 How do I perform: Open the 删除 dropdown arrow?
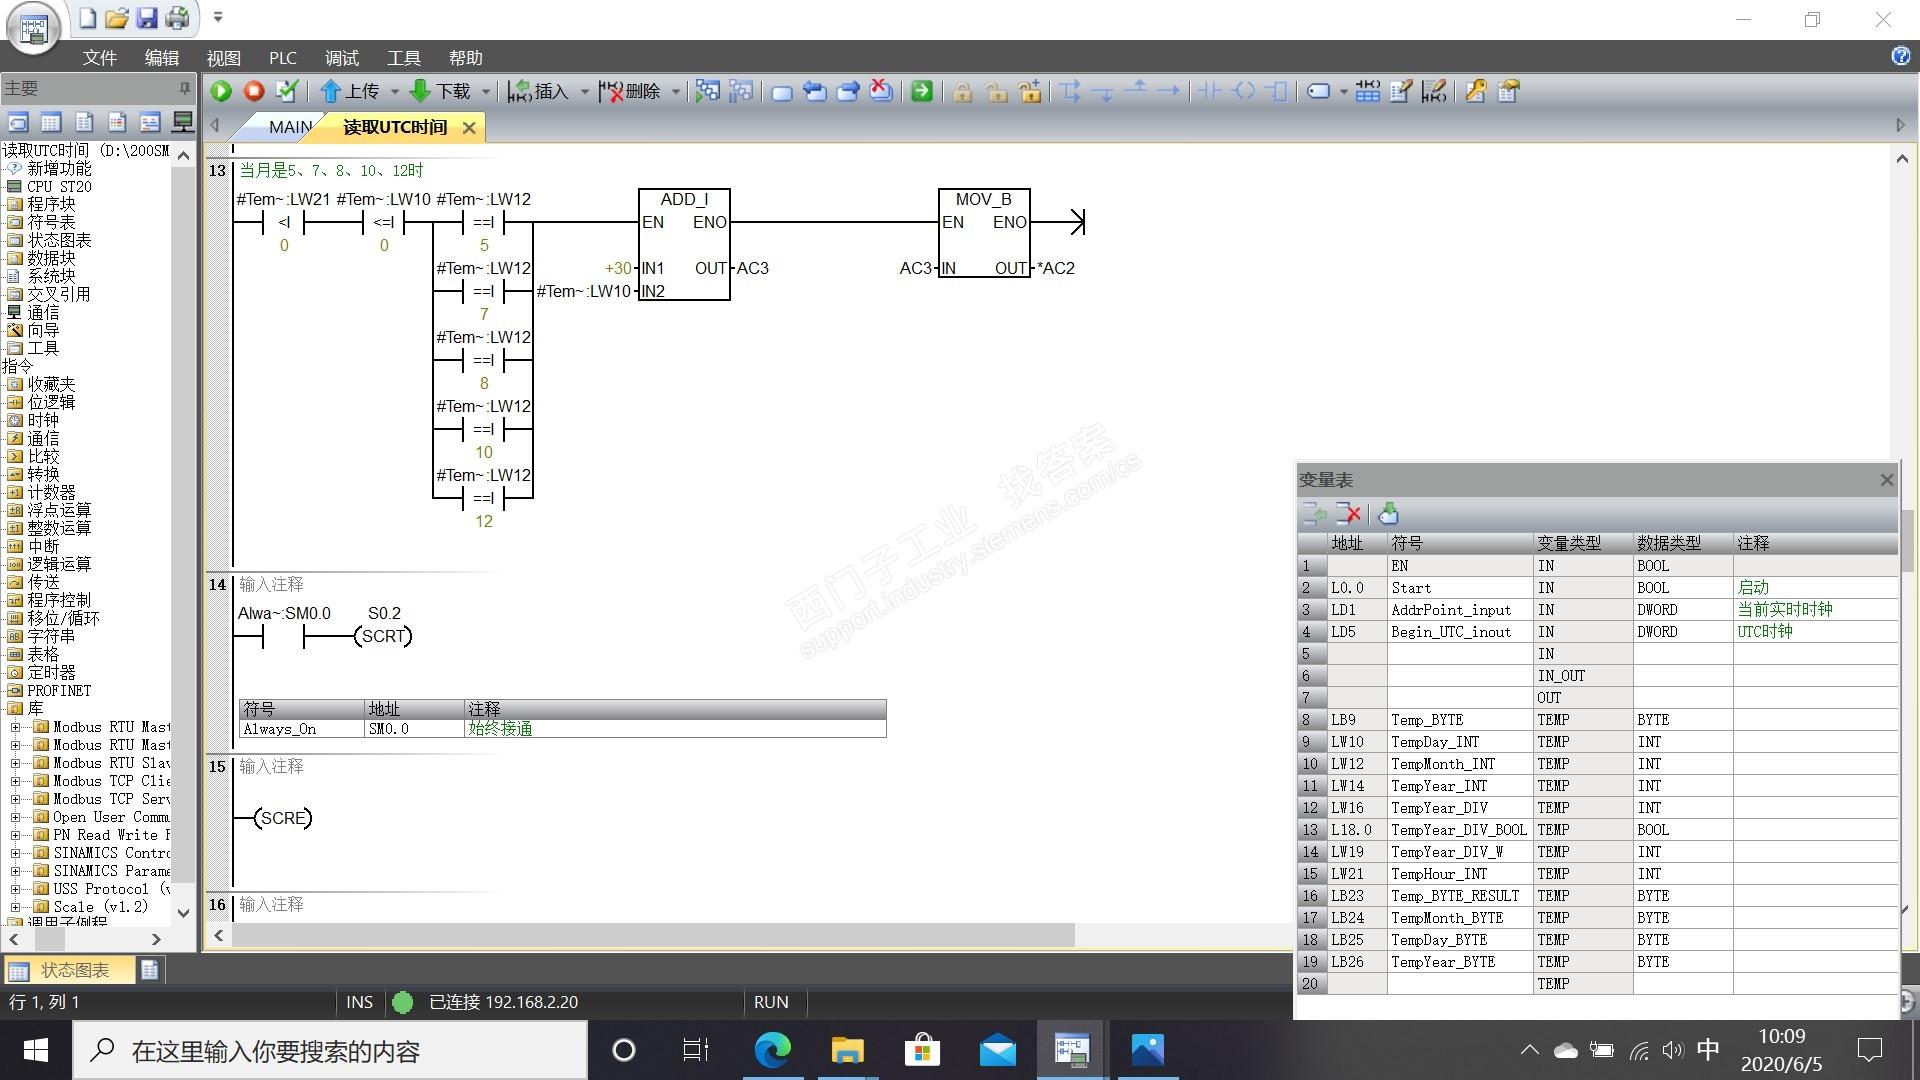pyautogui.click(x=676, y=92)
